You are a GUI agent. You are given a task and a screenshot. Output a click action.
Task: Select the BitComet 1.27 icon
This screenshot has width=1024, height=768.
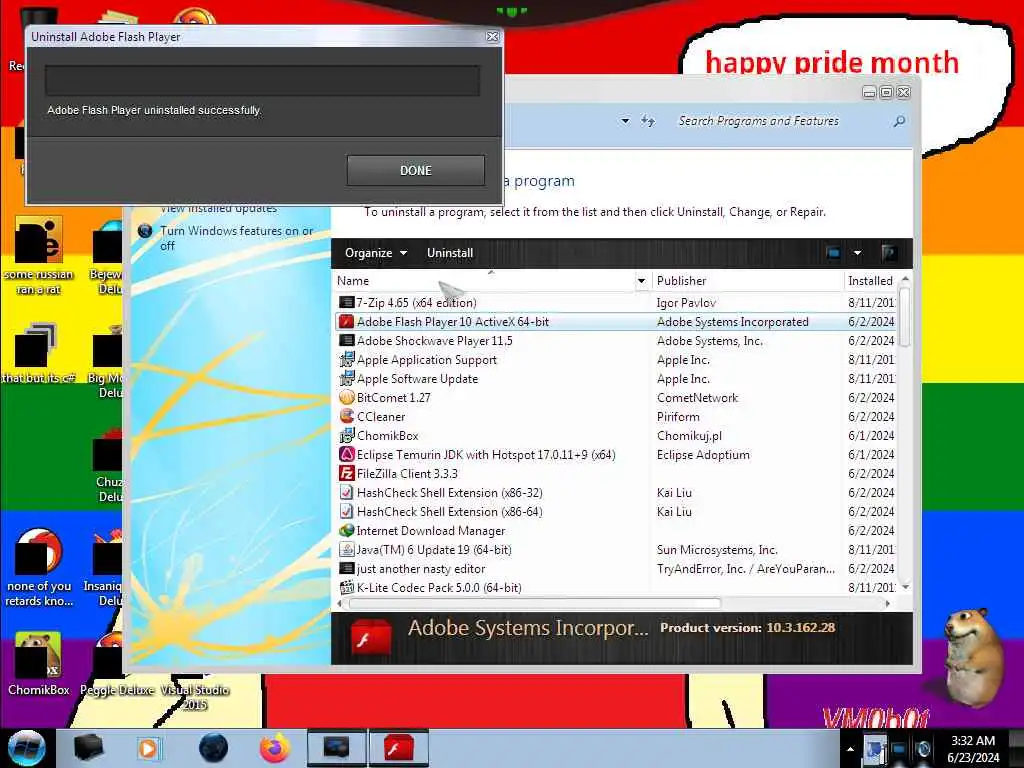click(347, 397)
